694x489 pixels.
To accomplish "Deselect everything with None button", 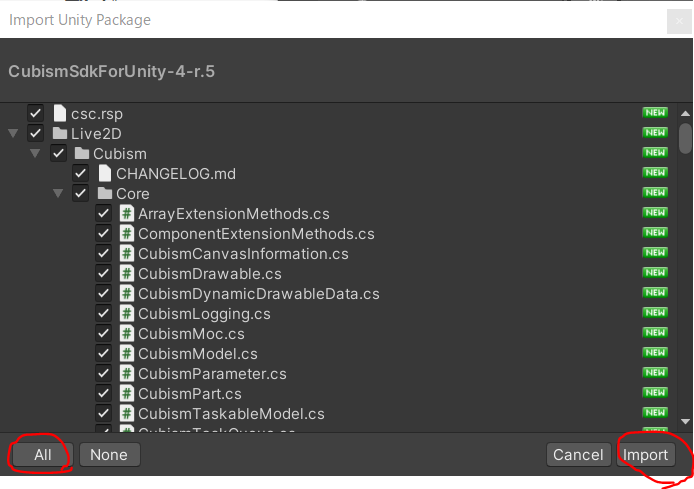I will (x=109, y=454).
